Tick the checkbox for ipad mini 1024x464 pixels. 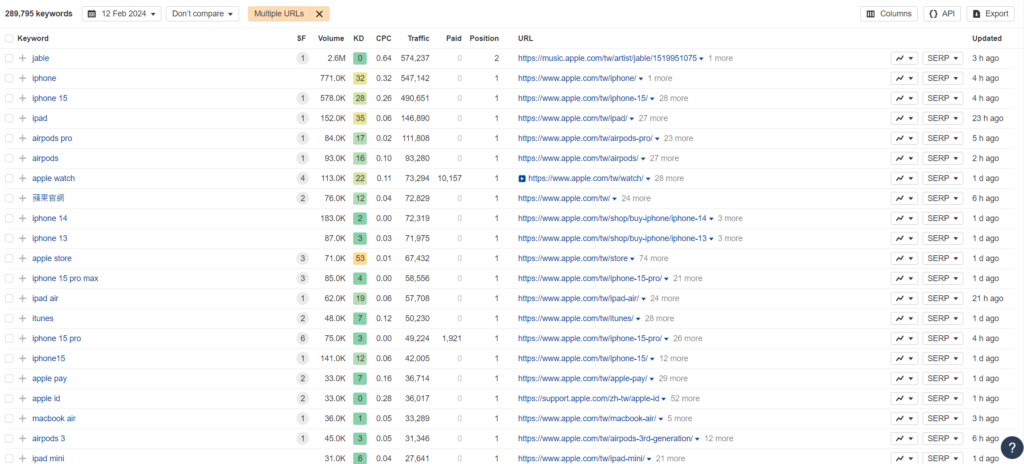pos(9,458)
